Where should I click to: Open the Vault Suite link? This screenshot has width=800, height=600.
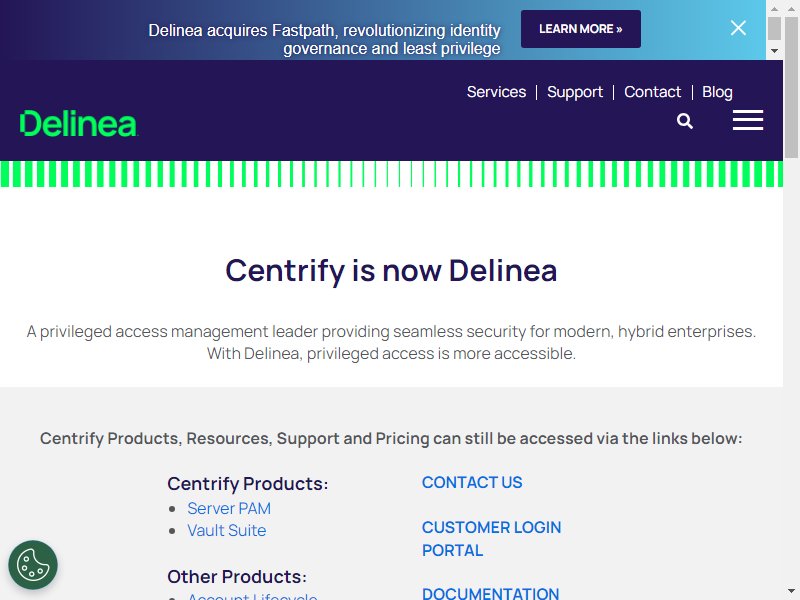pos(227,530)
